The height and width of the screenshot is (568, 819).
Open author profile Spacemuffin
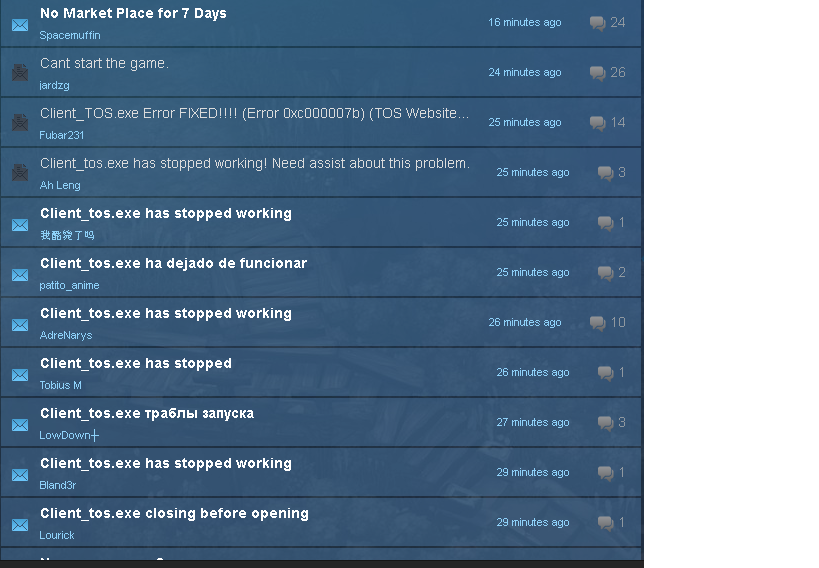coord(70,35)
